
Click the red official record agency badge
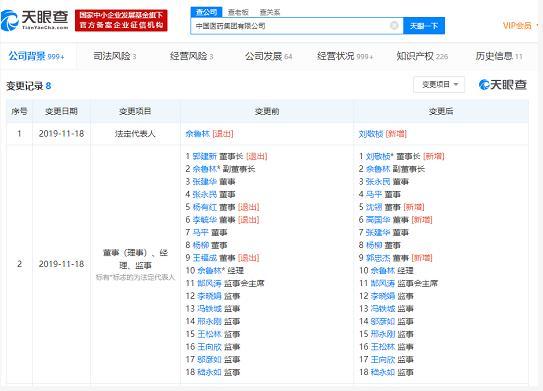121,20
